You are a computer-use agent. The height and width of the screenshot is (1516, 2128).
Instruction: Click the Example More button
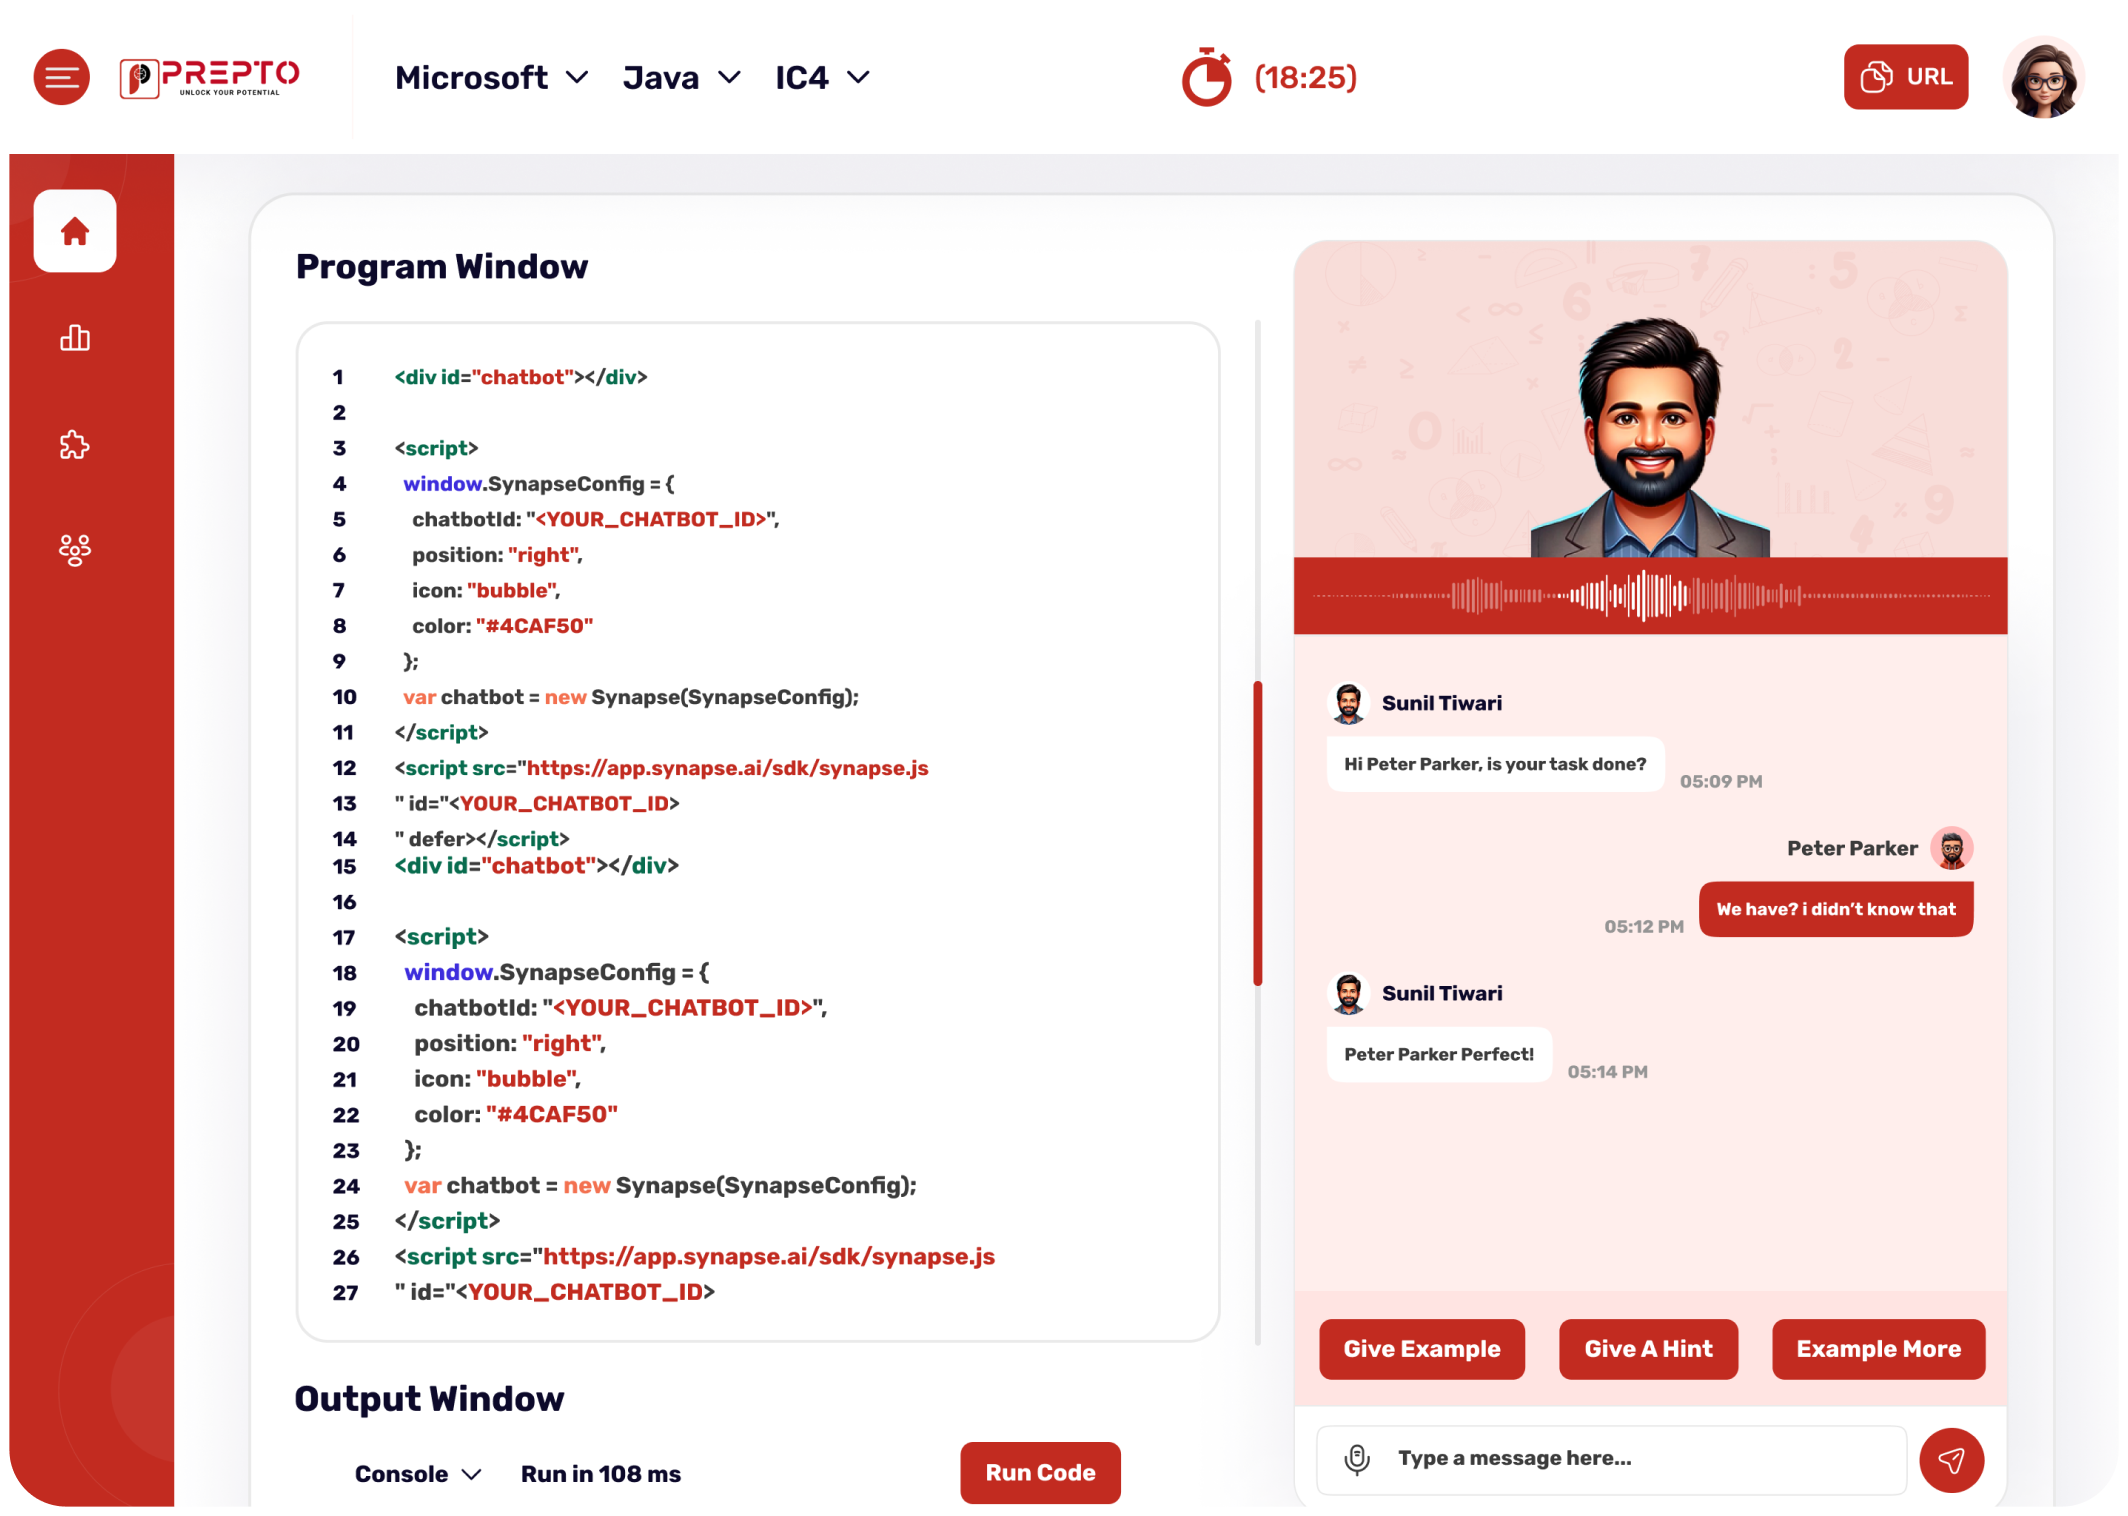click(x=1878, y=1349)
